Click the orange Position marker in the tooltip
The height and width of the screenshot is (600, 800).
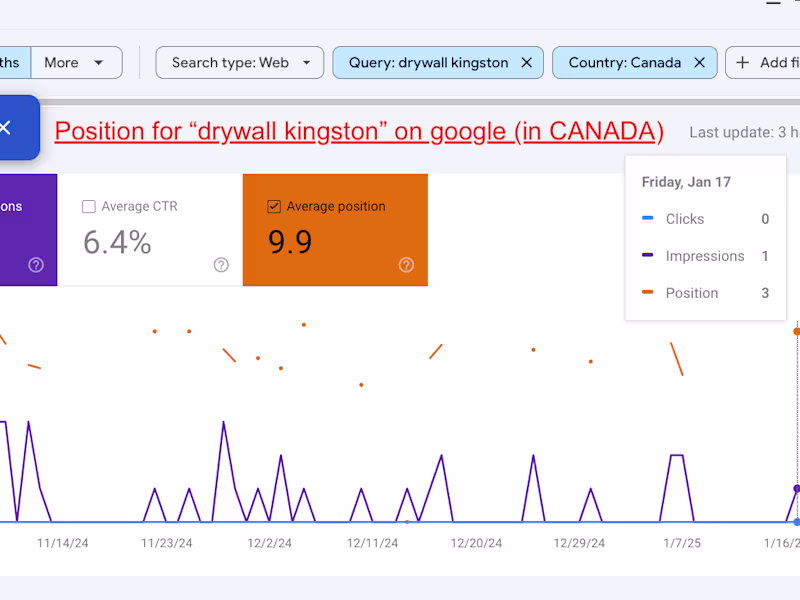pos(647,293)
